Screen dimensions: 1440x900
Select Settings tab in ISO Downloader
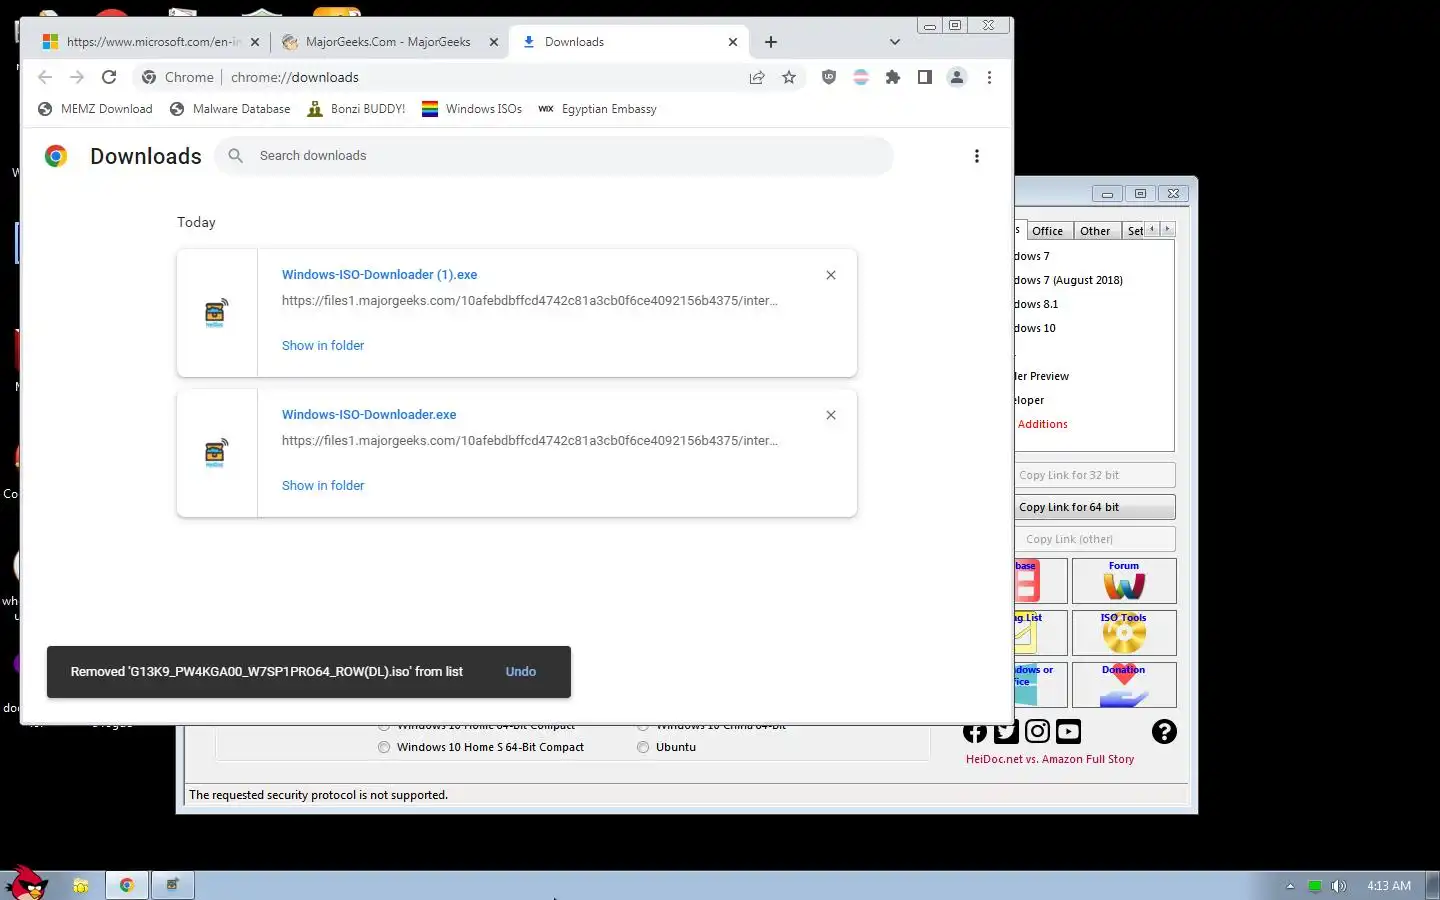[x=1135, y=231]
